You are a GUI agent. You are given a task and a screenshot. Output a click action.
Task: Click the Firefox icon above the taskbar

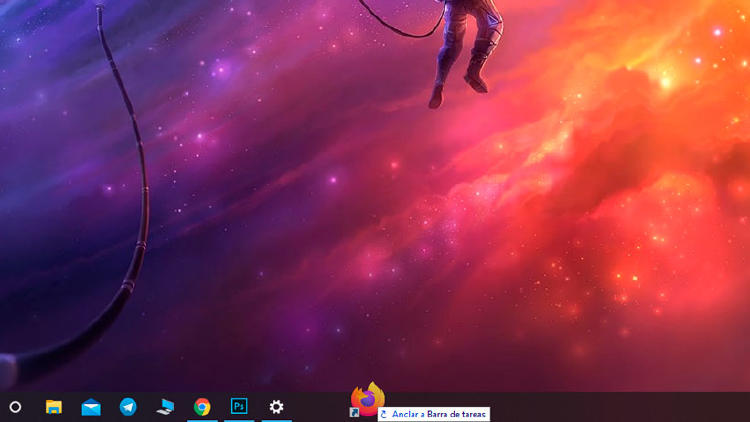[x=368, y=398]
